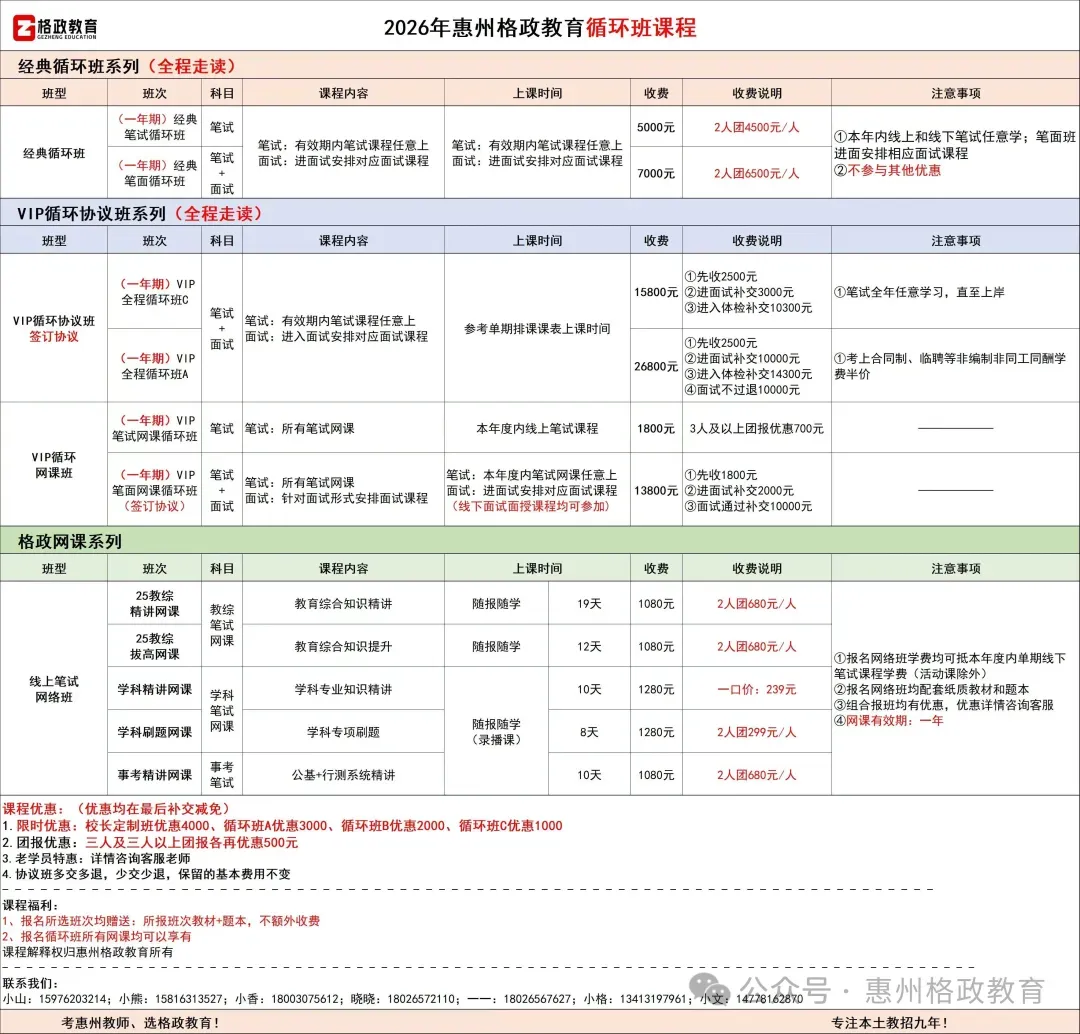Click the ③进入体检补交10300元 line
Screen dimensions: 1080x1034
pos(748,308)
